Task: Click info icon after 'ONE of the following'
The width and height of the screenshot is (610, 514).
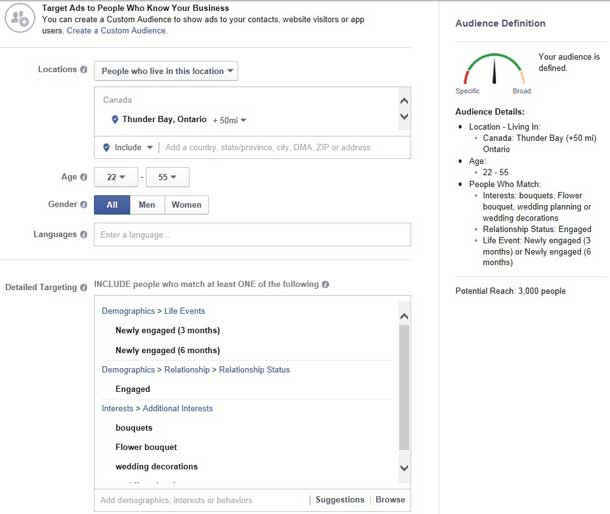Action: [326, 285]
